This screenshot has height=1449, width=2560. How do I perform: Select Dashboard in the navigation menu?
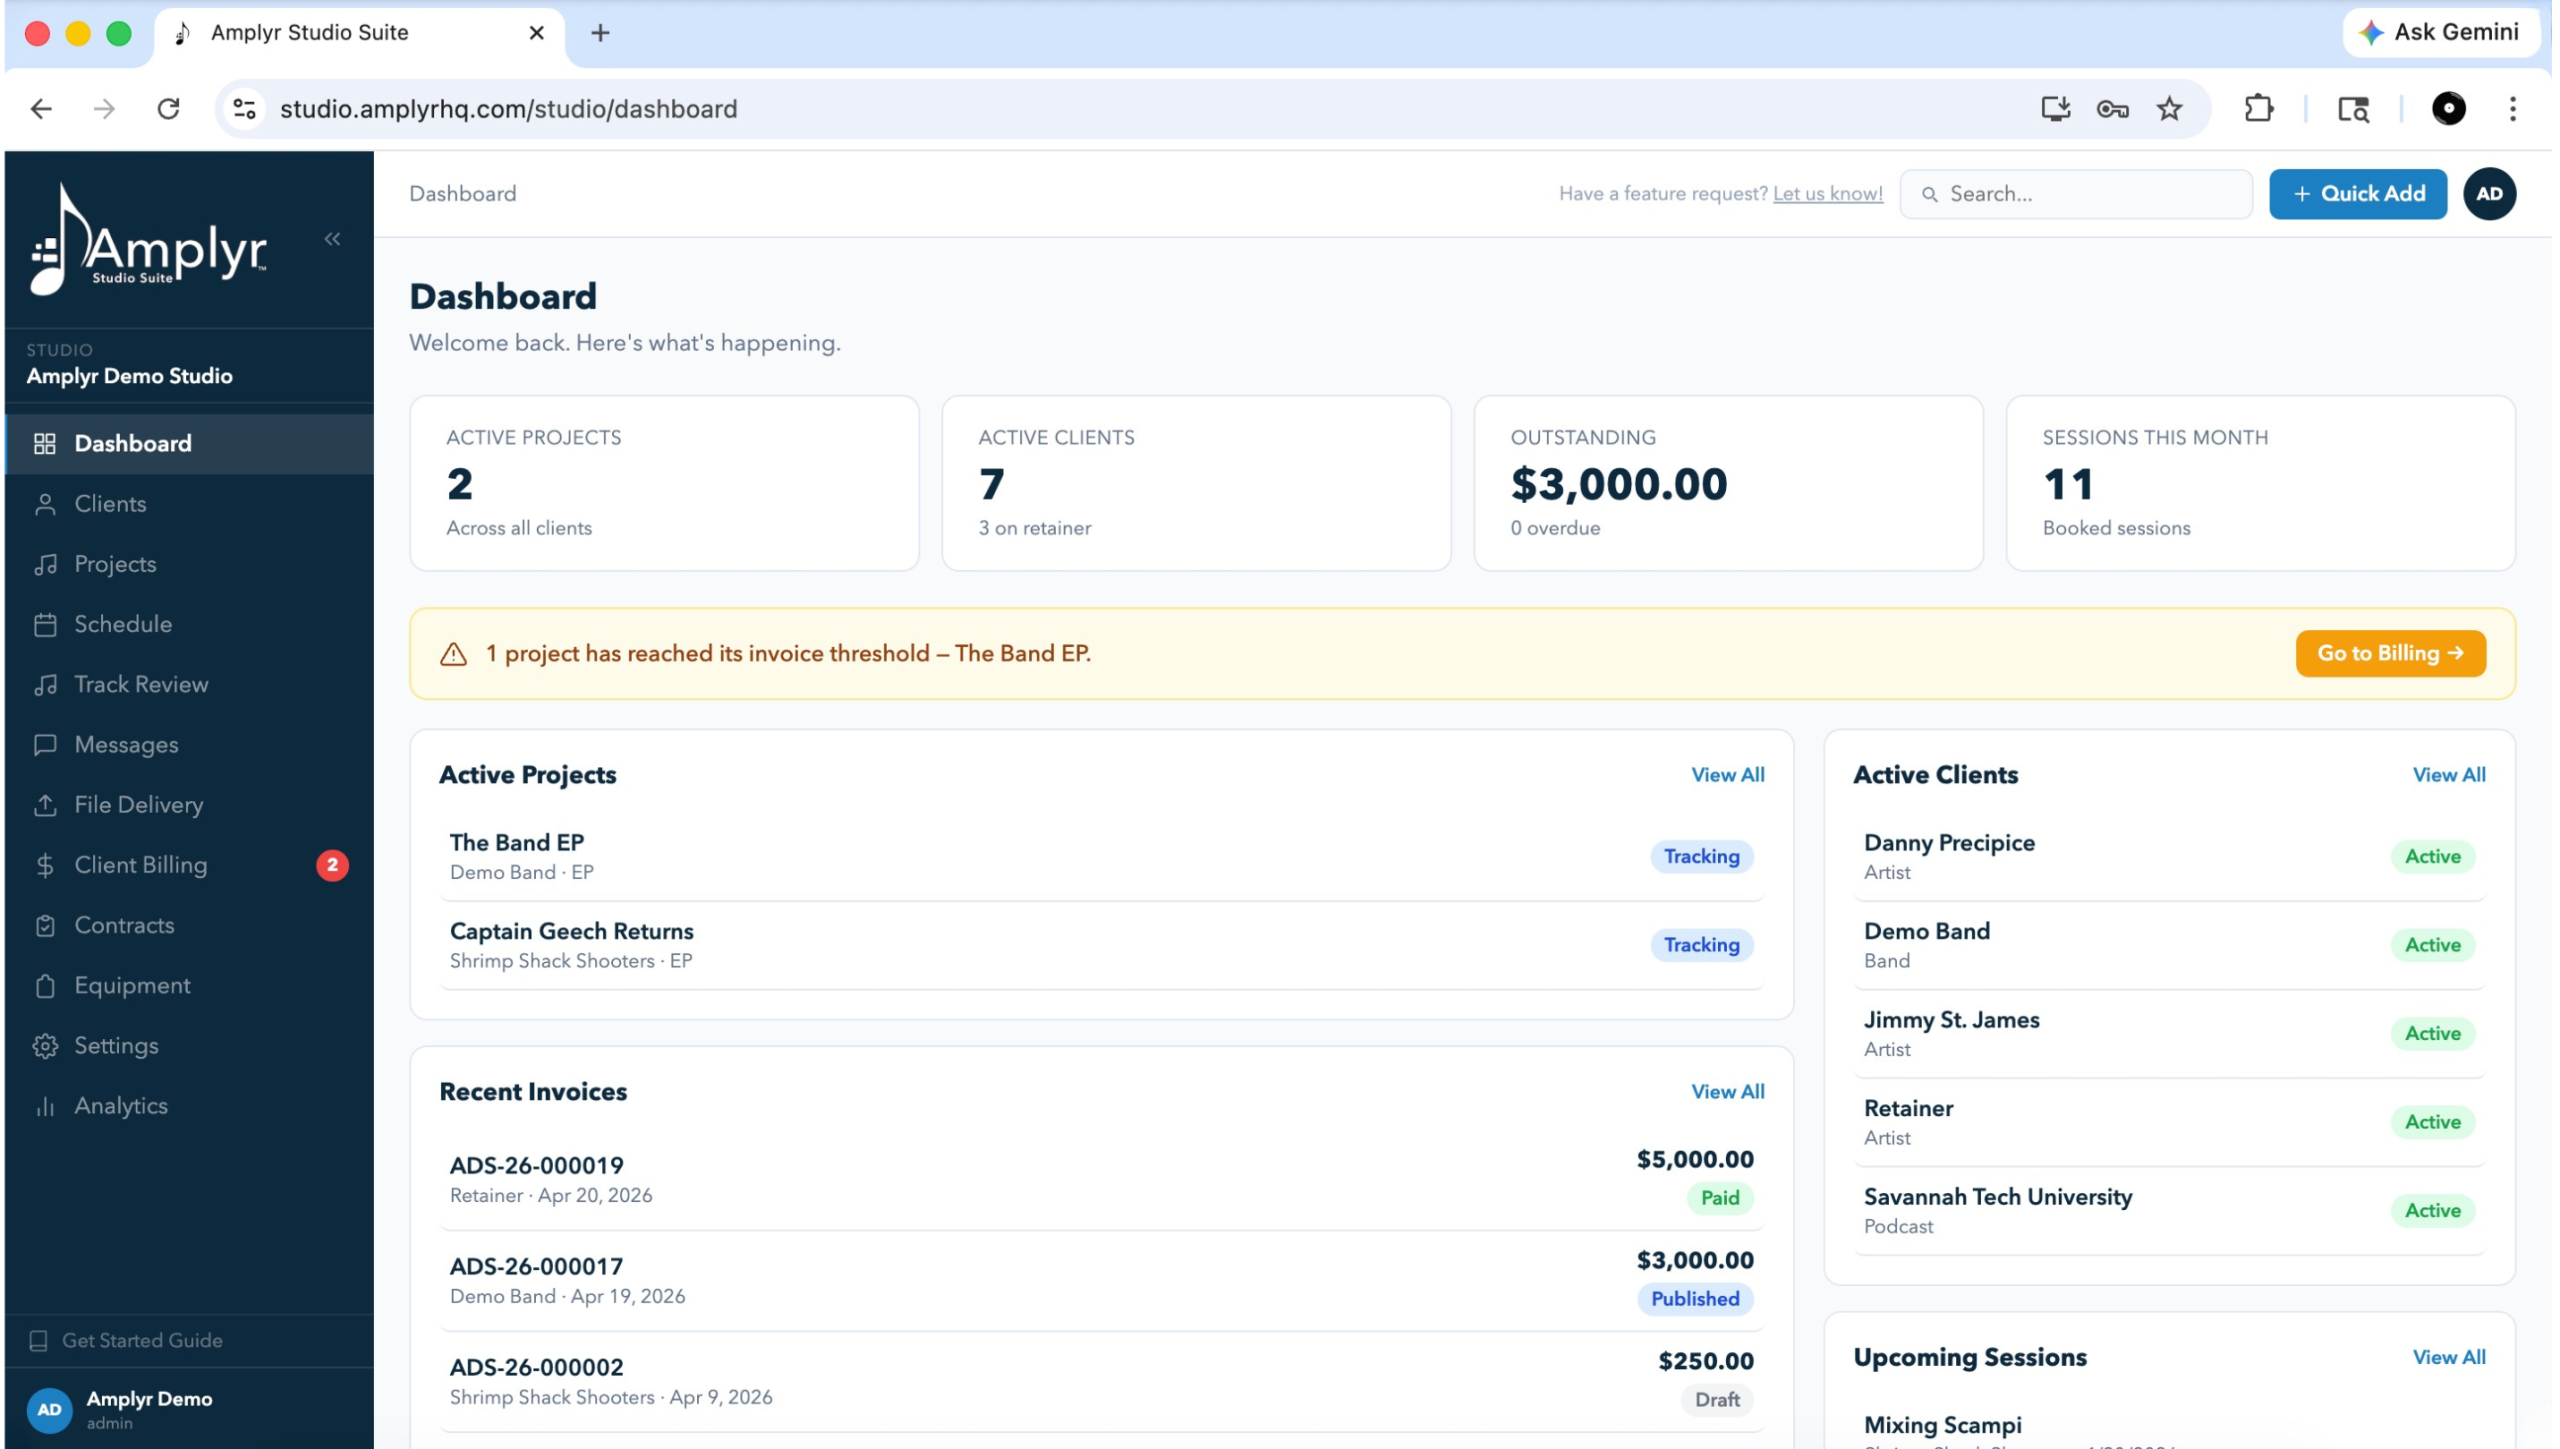pos(132,443)
